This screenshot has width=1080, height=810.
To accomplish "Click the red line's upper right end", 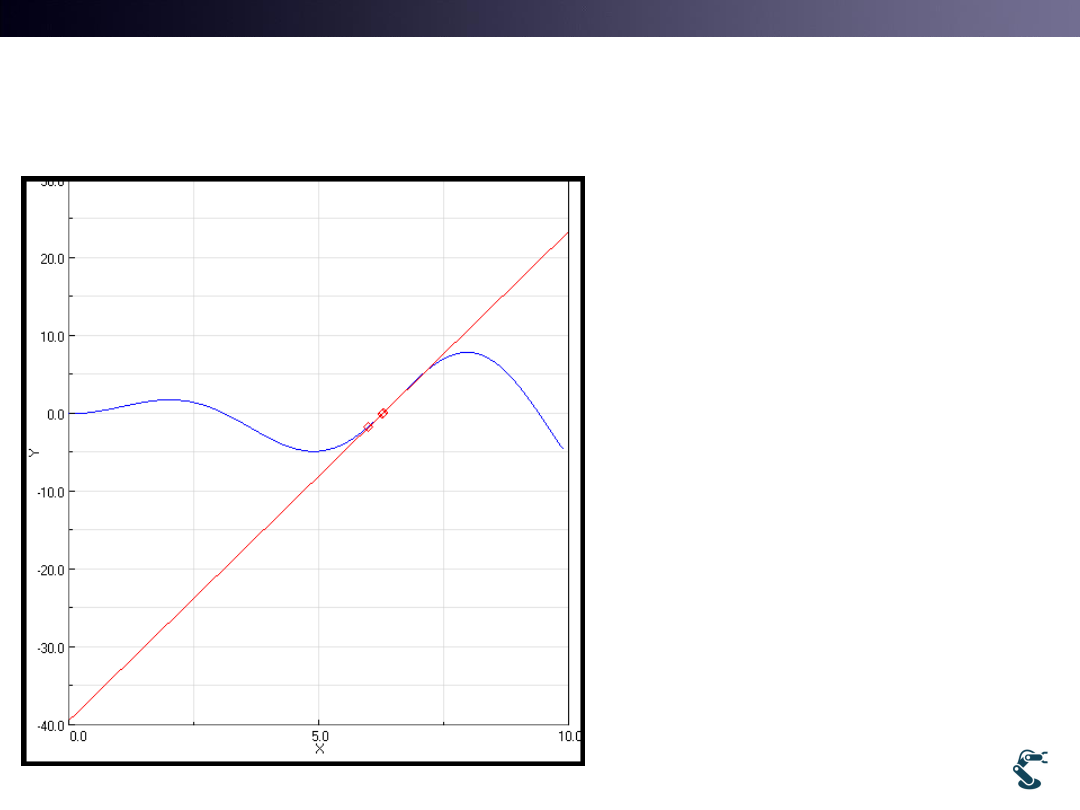I will click(566, 234).
